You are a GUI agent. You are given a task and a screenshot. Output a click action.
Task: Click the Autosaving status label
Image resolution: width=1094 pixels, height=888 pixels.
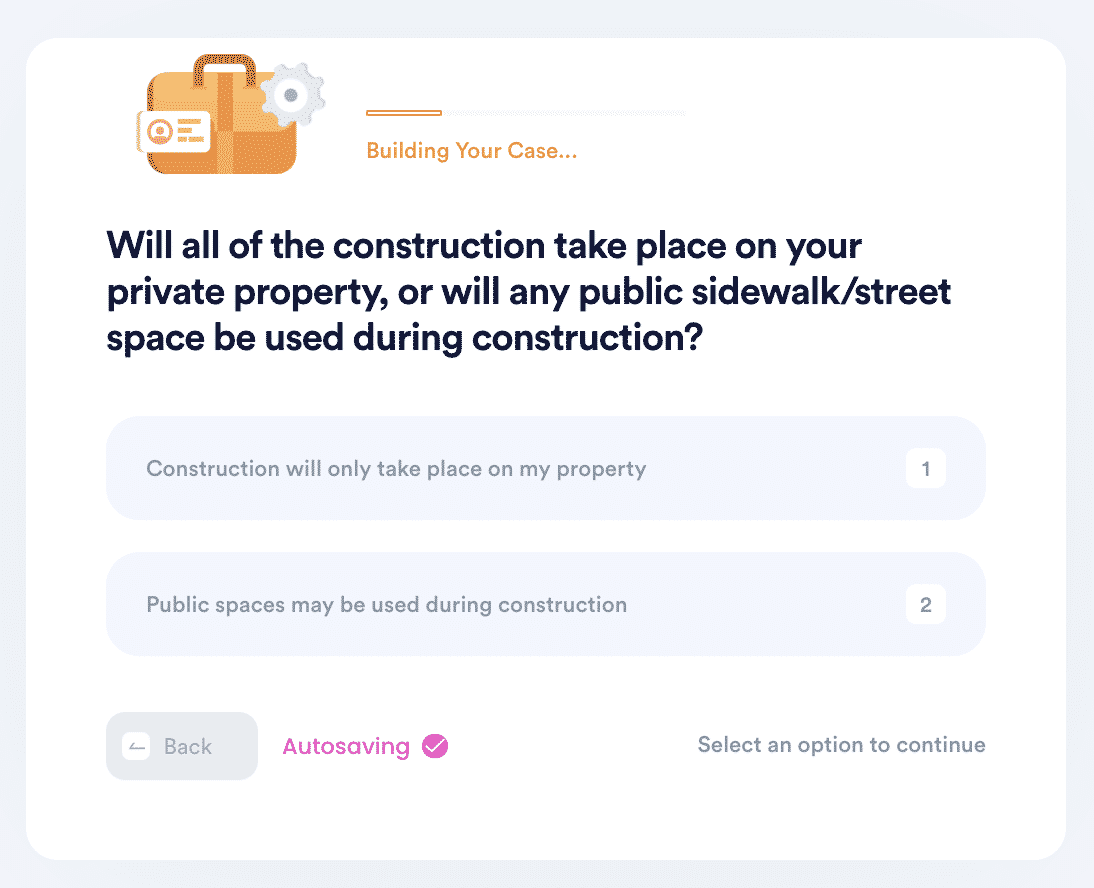pos(346,746)
